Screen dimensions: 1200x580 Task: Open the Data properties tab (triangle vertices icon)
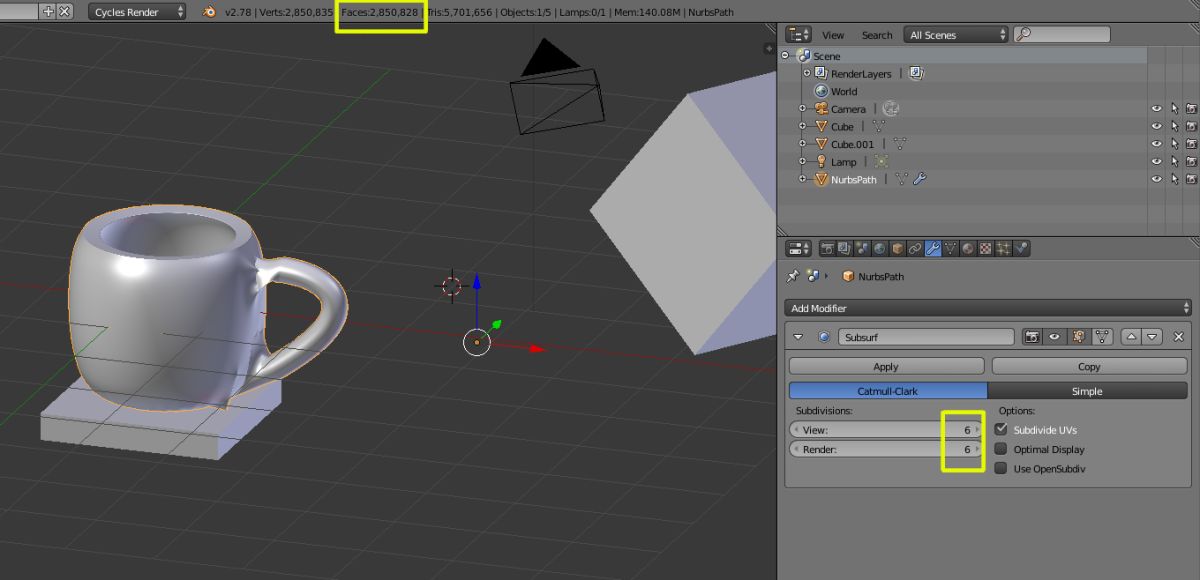click(950, 249)
